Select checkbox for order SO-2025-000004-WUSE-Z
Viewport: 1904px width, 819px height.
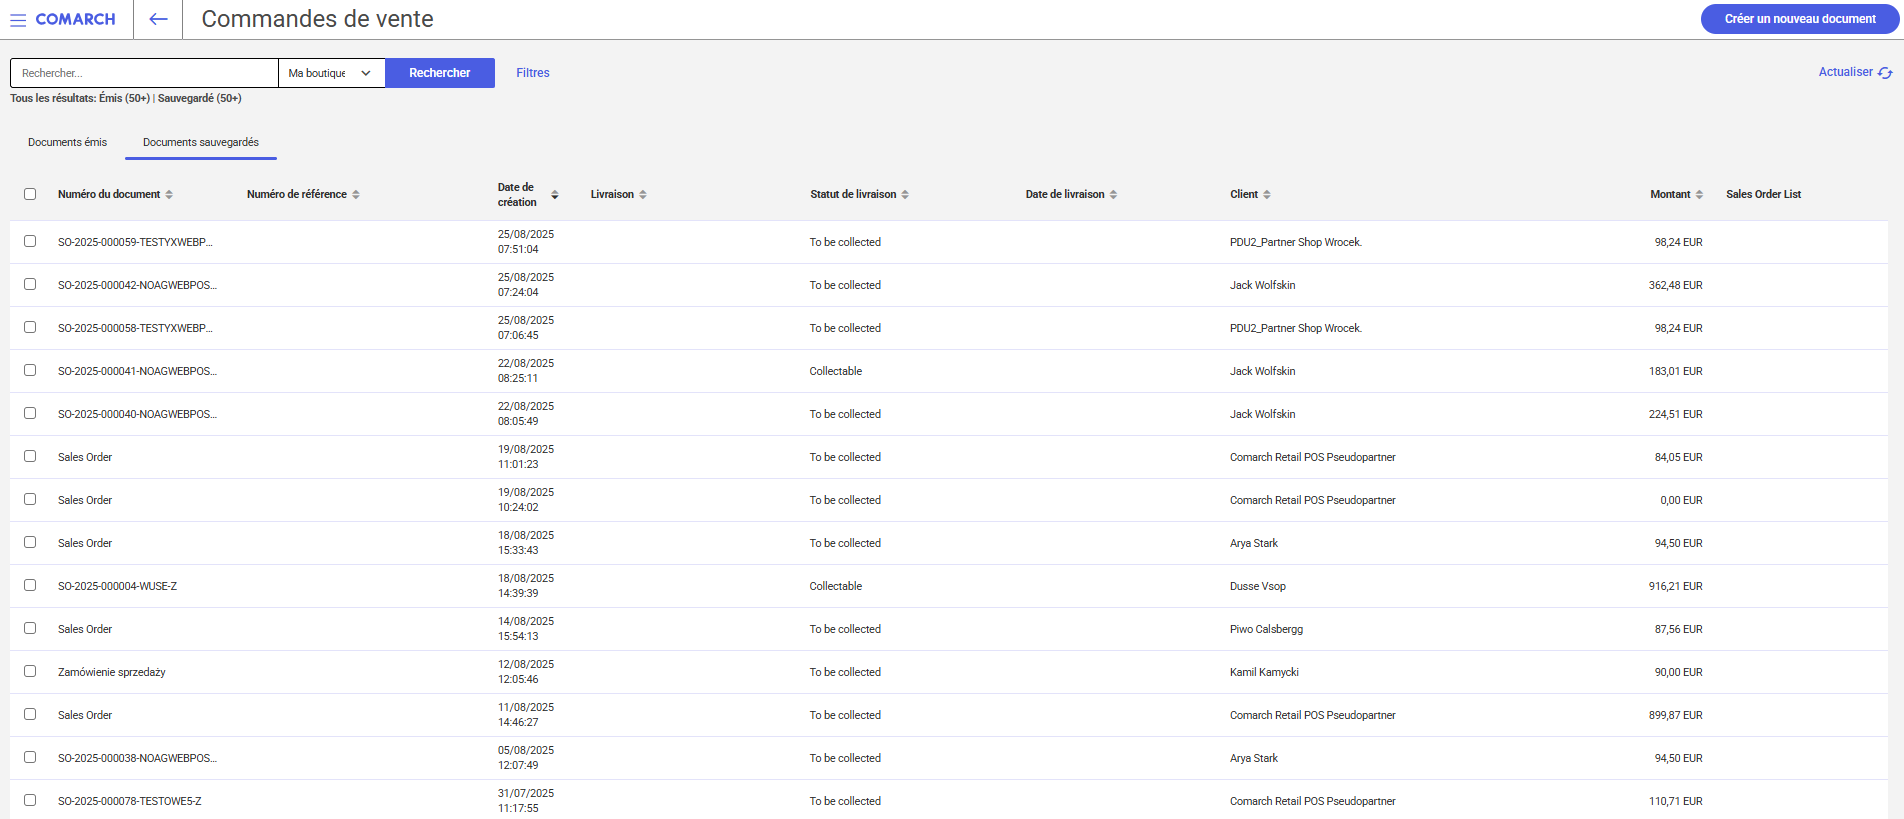30,585
